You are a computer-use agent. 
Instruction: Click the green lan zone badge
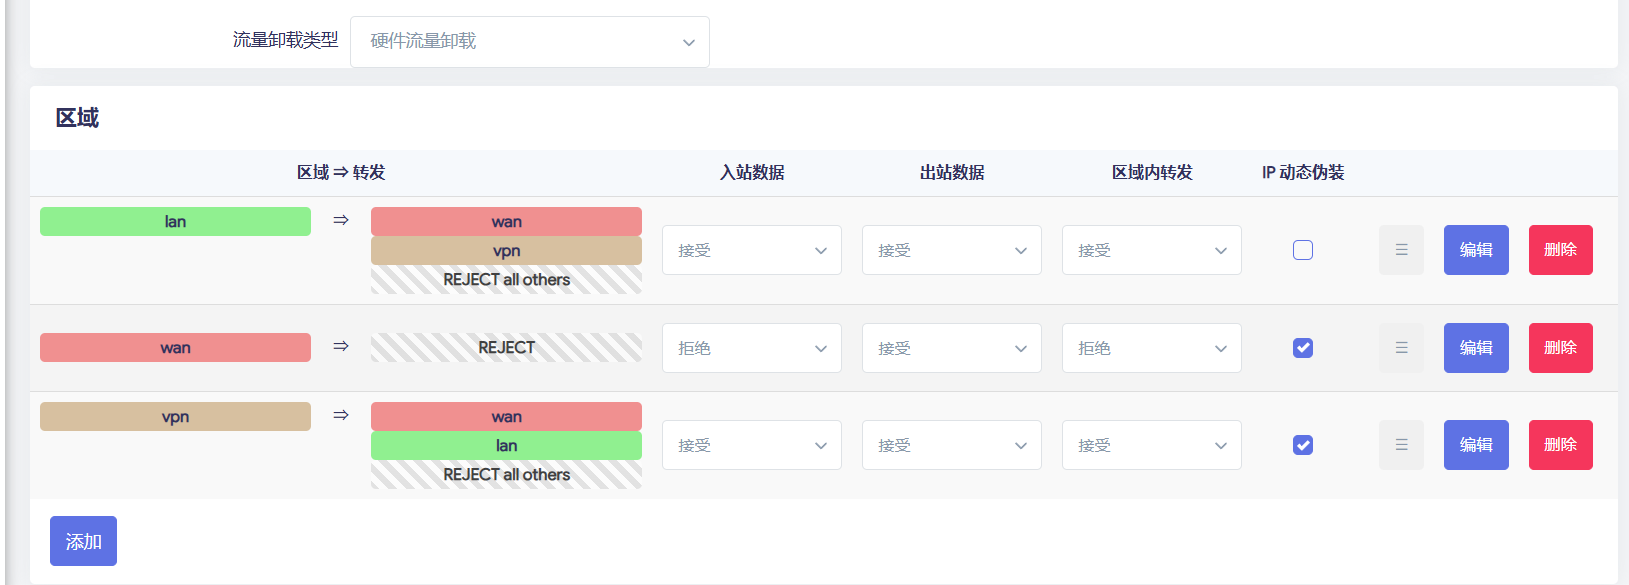pyautogui.click(x=175, y=222)
